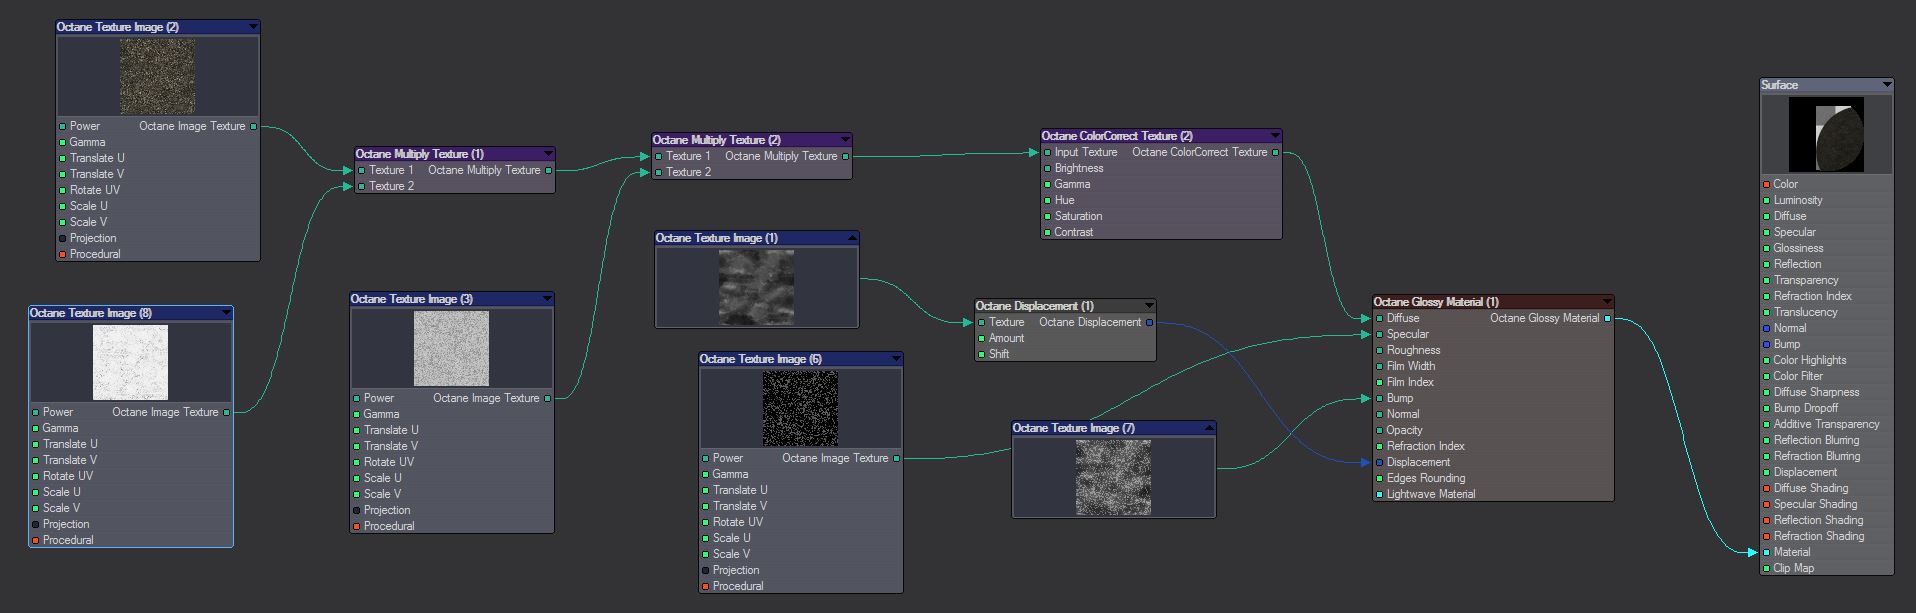Click the Octane Glossy Material output socket

point(1607,318)
